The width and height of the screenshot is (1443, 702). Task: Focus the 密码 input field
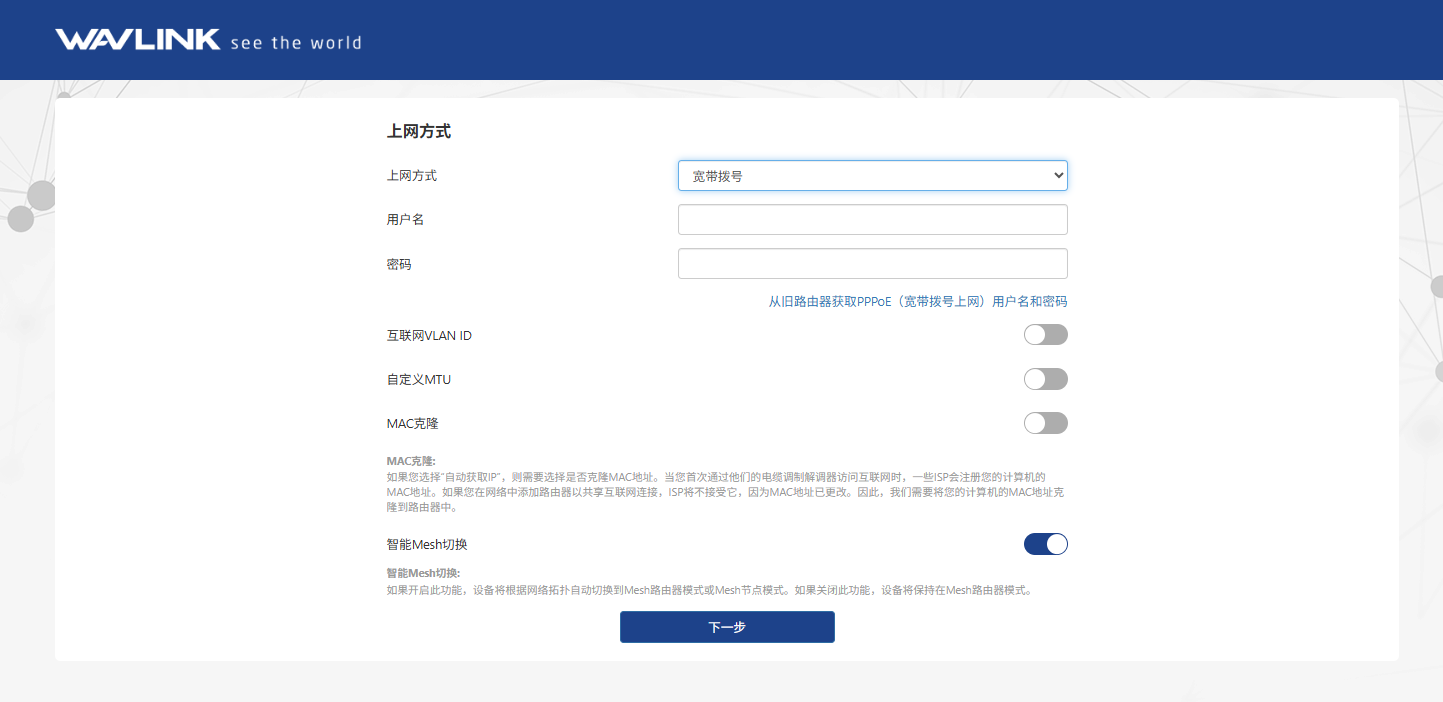click(872, 264)
